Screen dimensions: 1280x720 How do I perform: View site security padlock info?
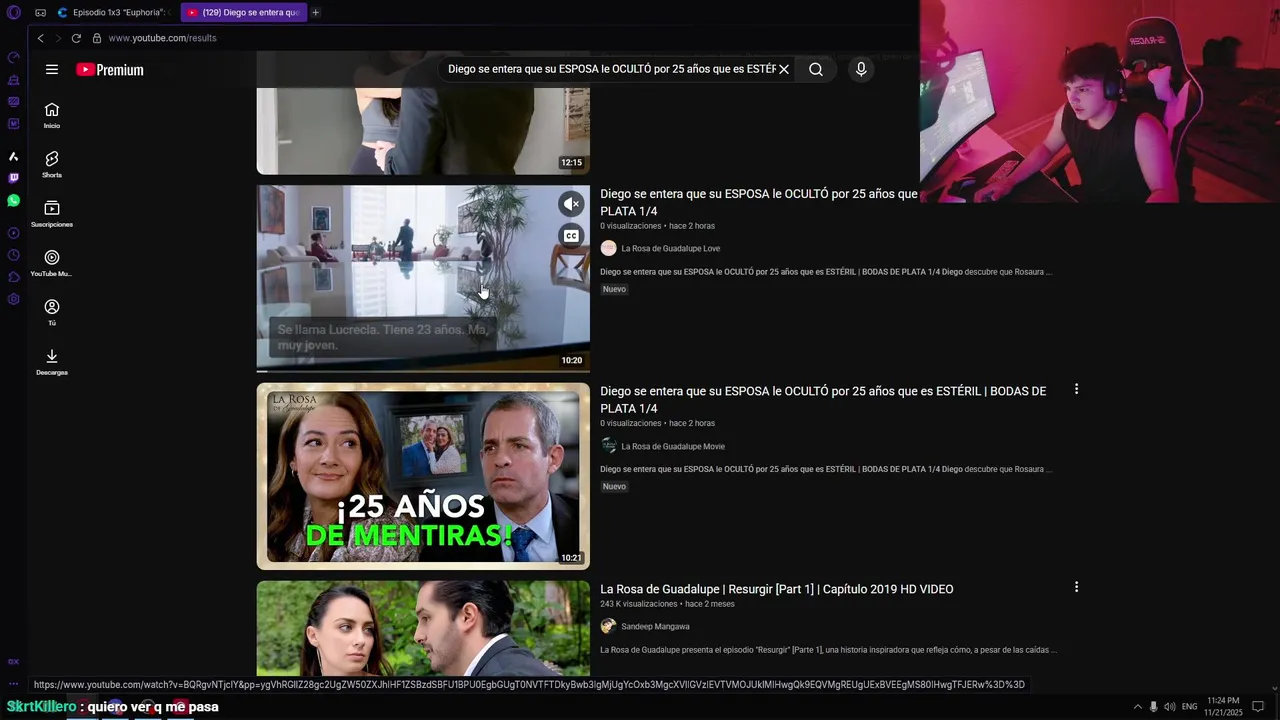97,38
